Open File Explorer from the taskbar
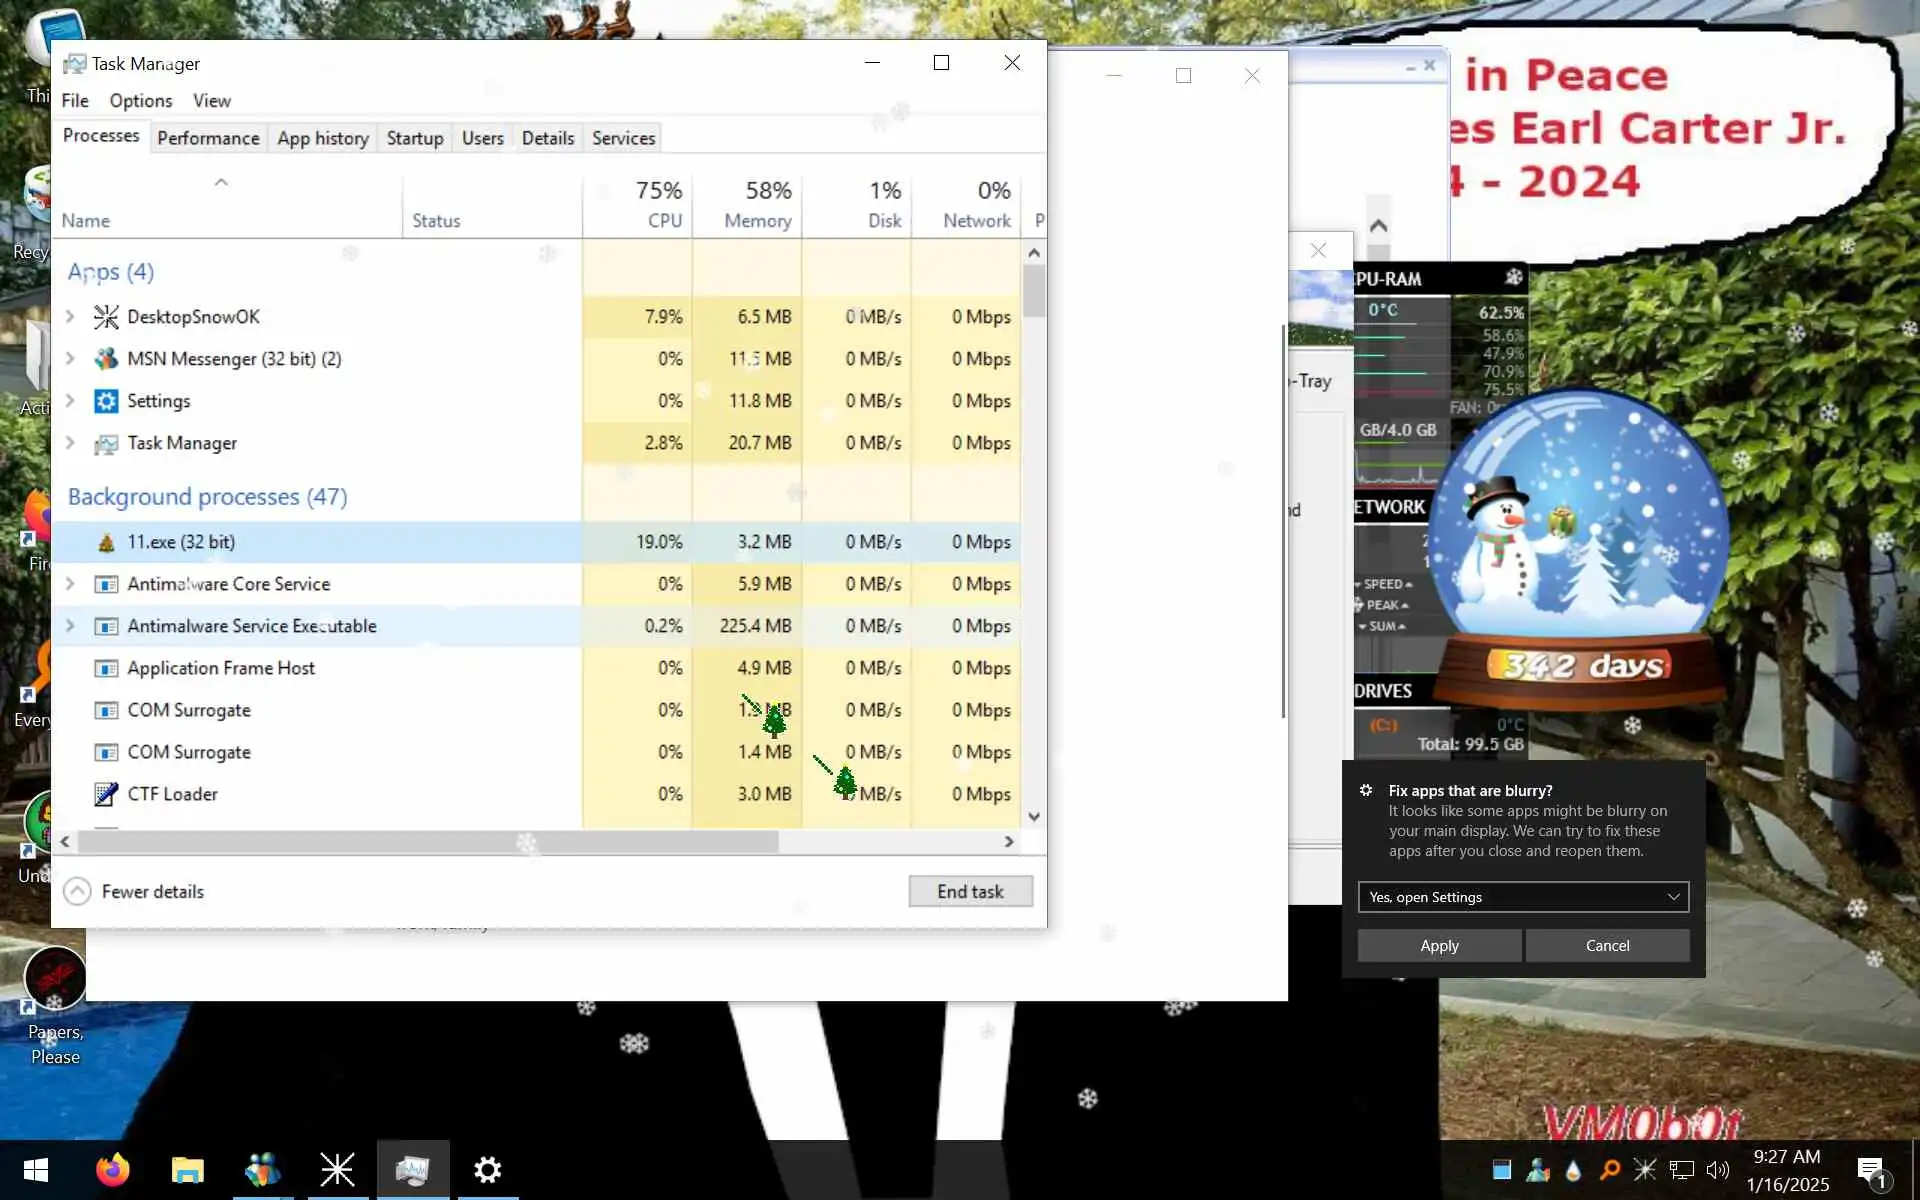1920x1200 pixels. tap(187, 1169)
